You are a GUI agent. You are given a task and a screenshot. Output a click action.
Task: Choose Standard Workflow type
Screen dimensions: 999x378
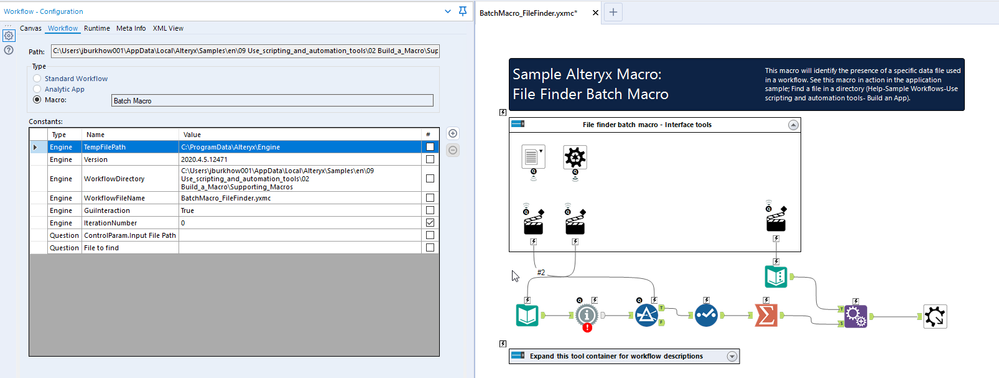(x=38, y=78)
